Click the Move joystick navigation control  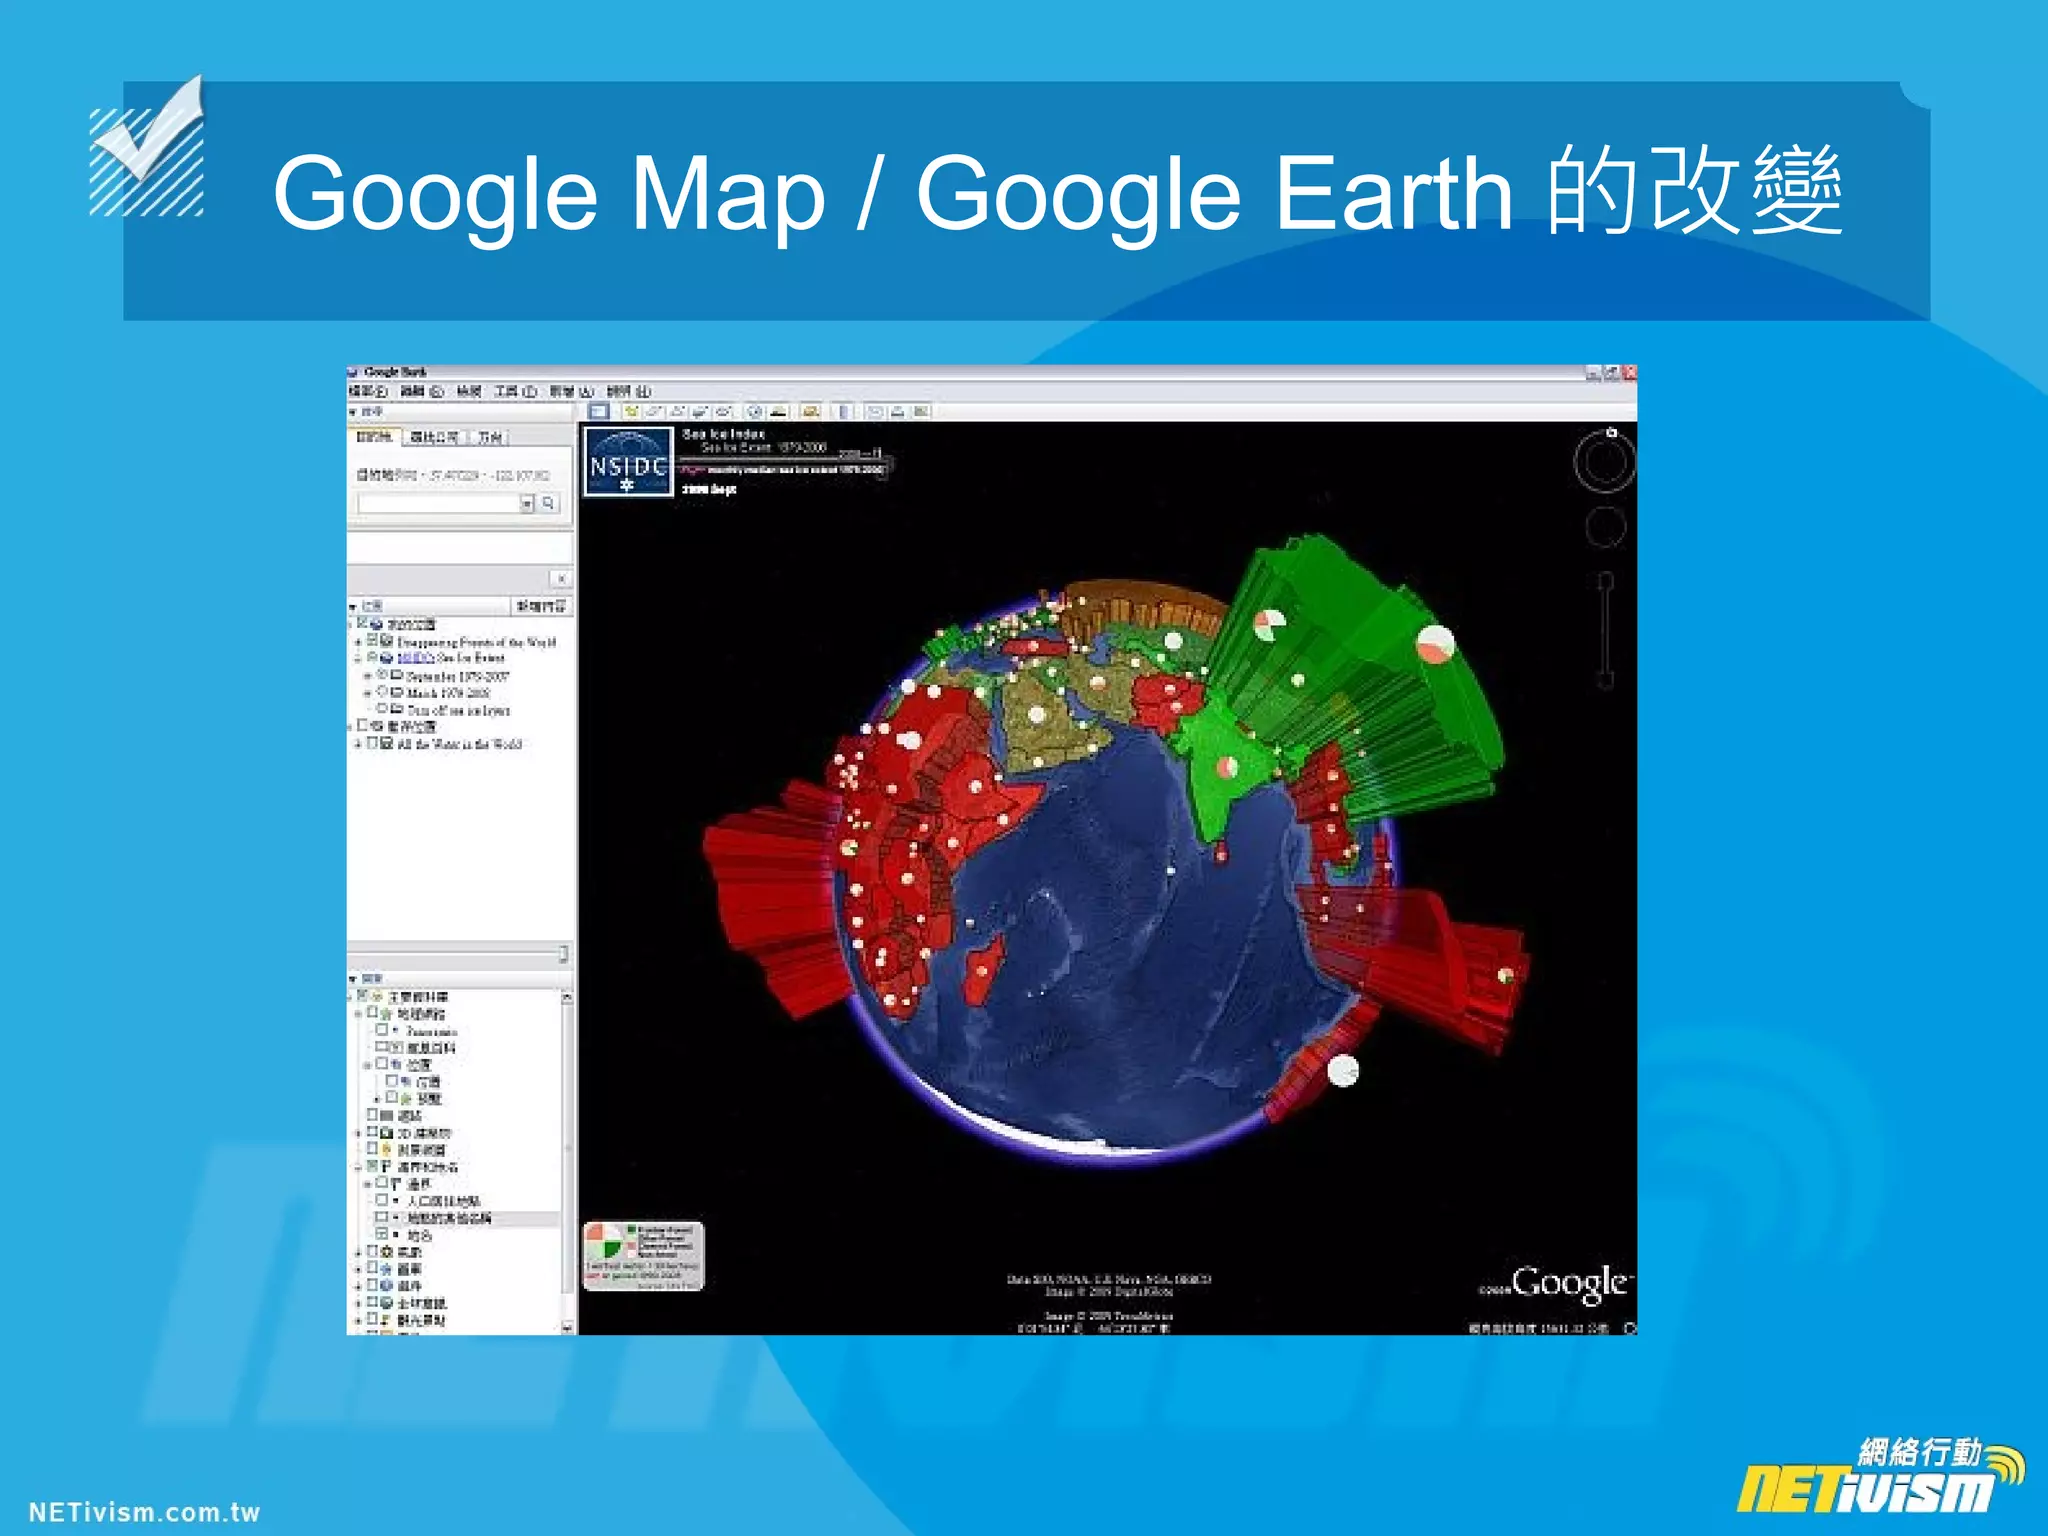click(1605, 527)
